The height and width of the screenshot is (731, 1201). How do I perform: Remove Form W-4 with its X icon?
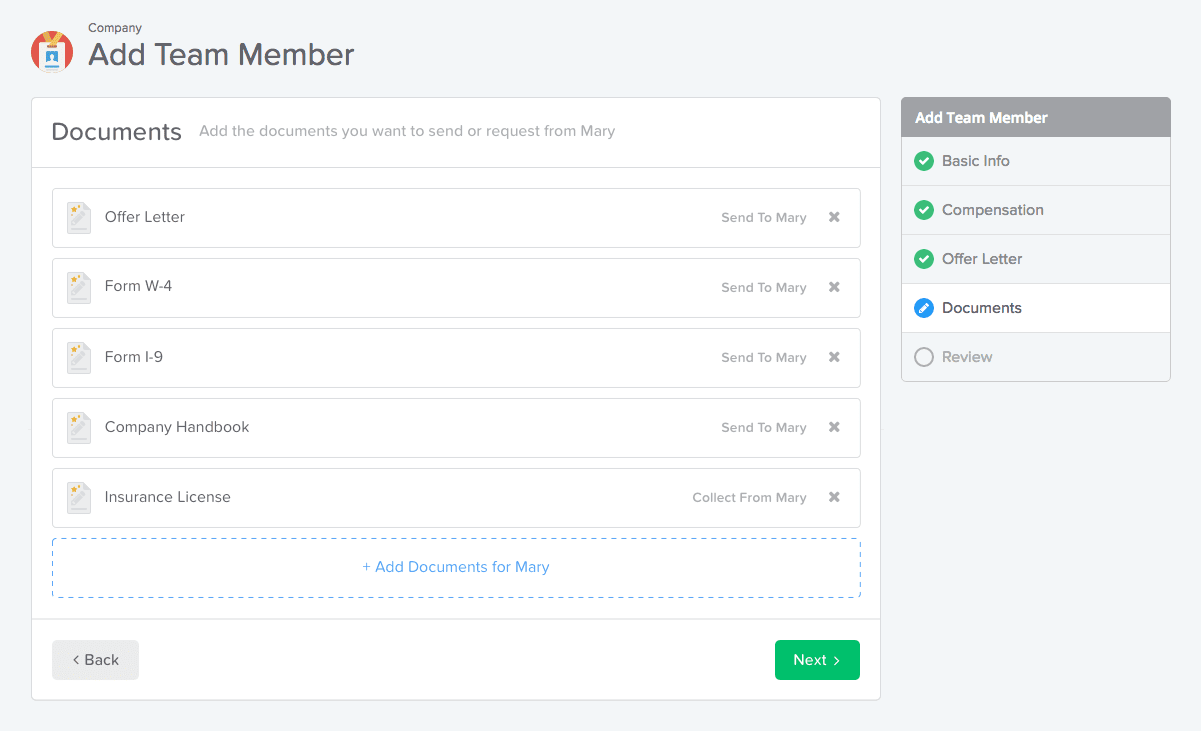(834, 287)
